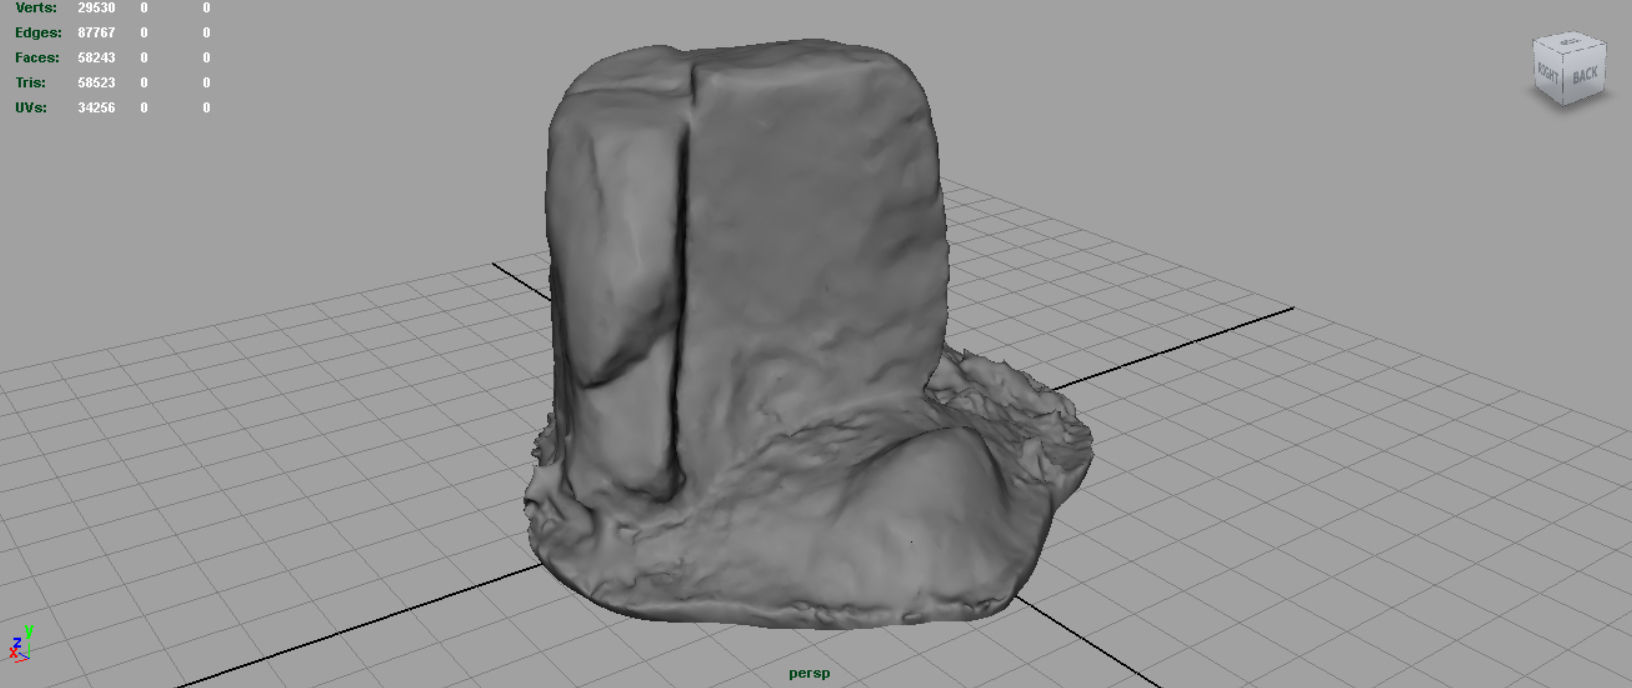Click the 'Edges:' heads-up label

38,33
